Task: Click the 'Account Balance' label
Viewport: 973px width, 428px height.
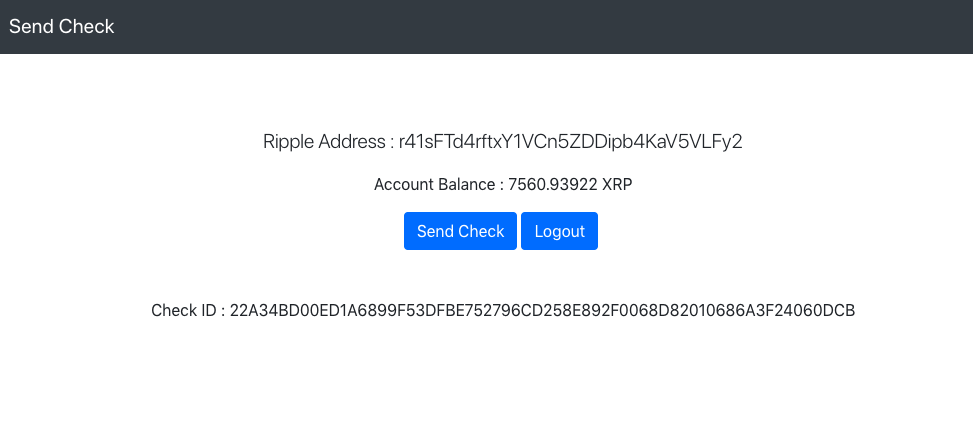Action: [x=435, y=184]
